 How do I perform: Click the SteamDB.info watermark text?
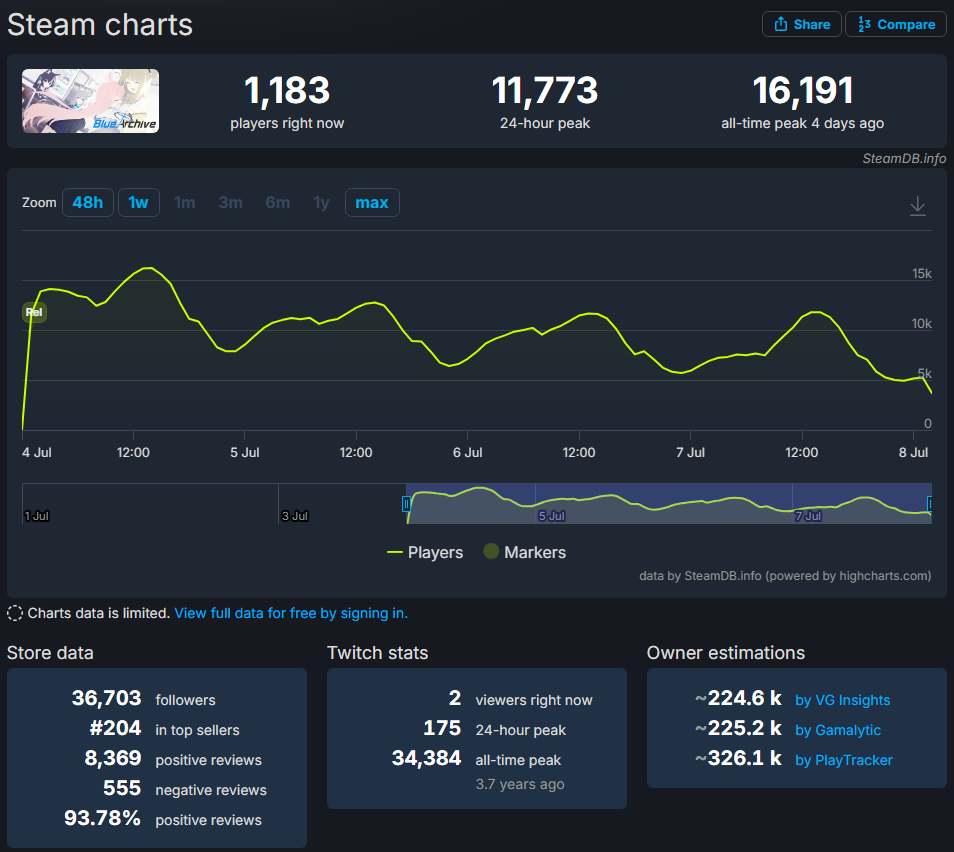click(904, 159)
